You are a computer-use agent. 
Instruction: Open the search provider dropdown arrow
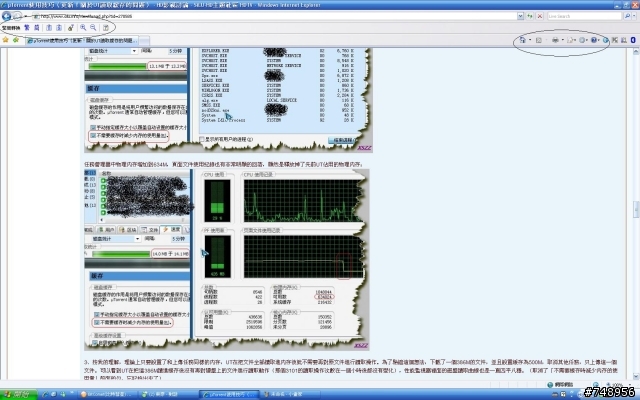click(x=634, y=16)
